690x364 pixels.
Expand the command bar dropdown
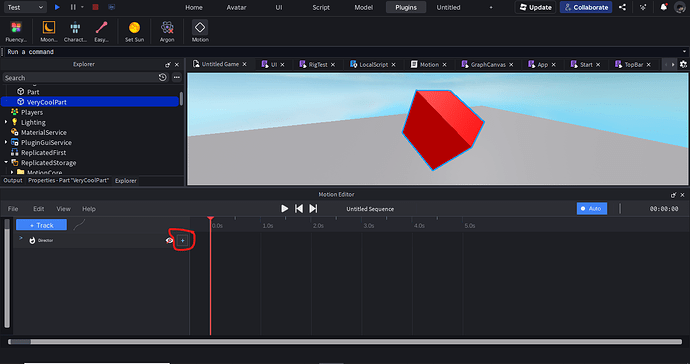[x=684, y=51]
